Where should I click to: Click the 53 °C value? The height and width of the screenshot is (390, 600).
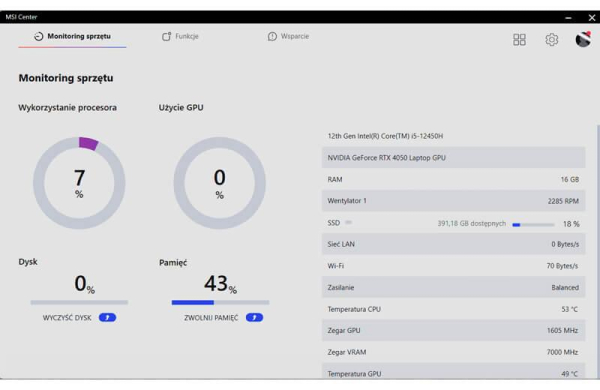tap(569, 309)
